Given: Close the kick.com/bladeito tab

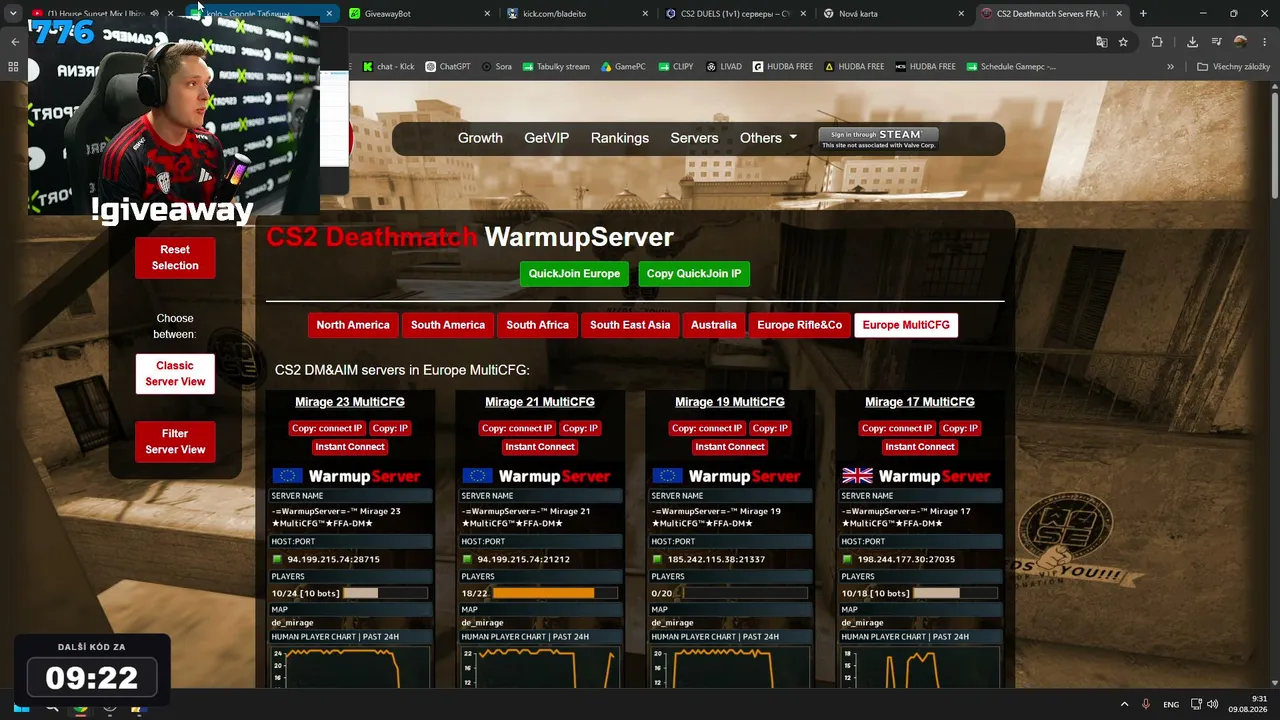Looking at the screenshot, I should point(646,14).
